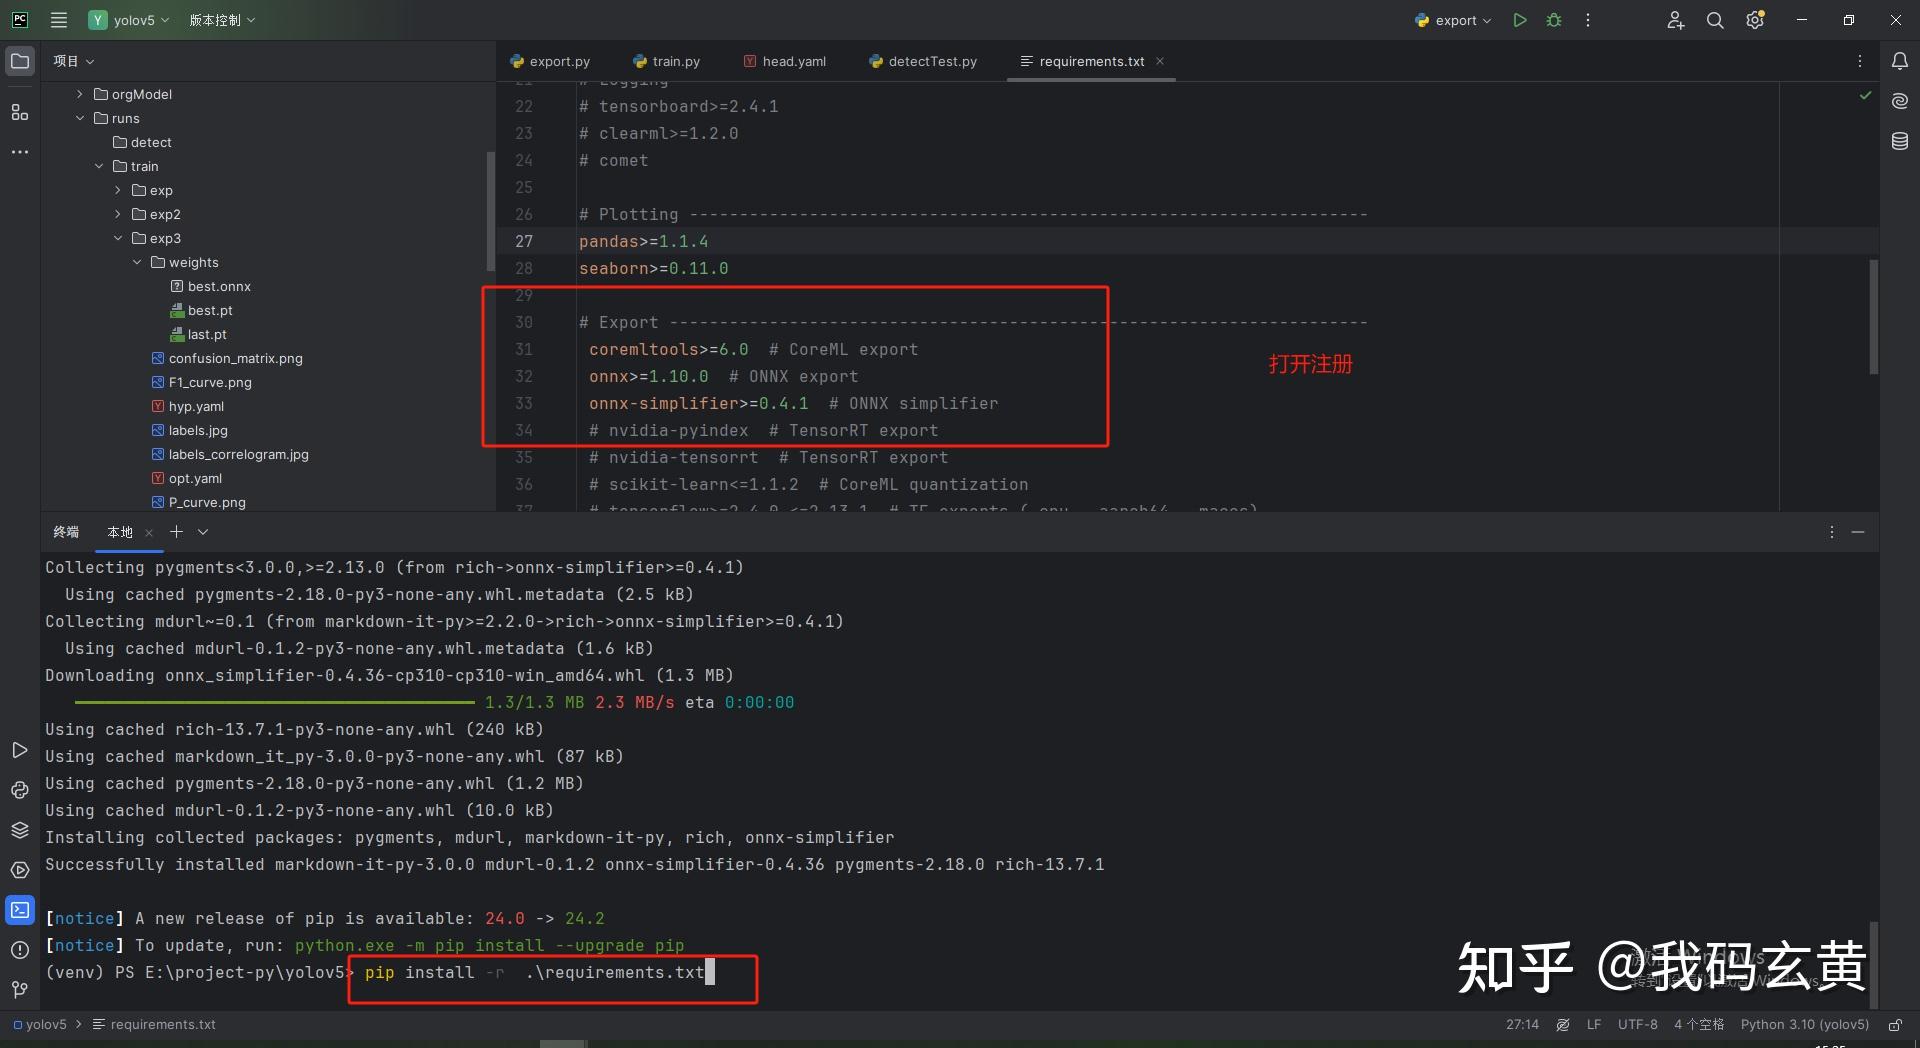1920x1048 pixels.
Task: Start a new terminal session with plus
Action: [x=177, y=532]
